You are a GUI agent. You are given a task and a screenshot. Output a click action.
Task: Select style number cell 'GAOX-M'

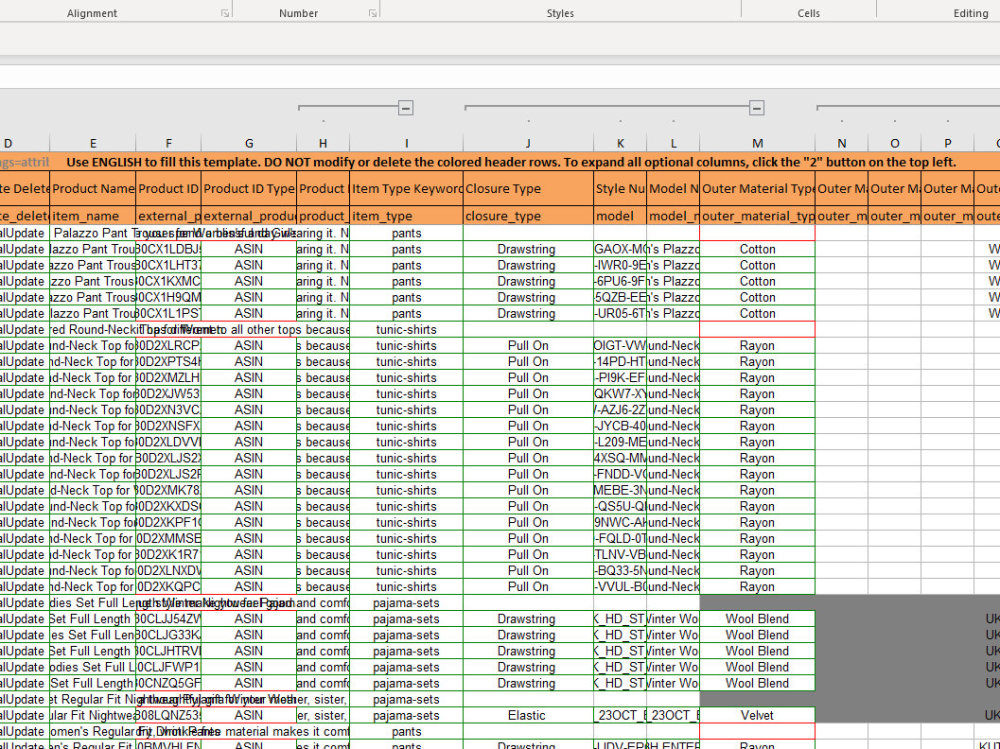point(620,249)
